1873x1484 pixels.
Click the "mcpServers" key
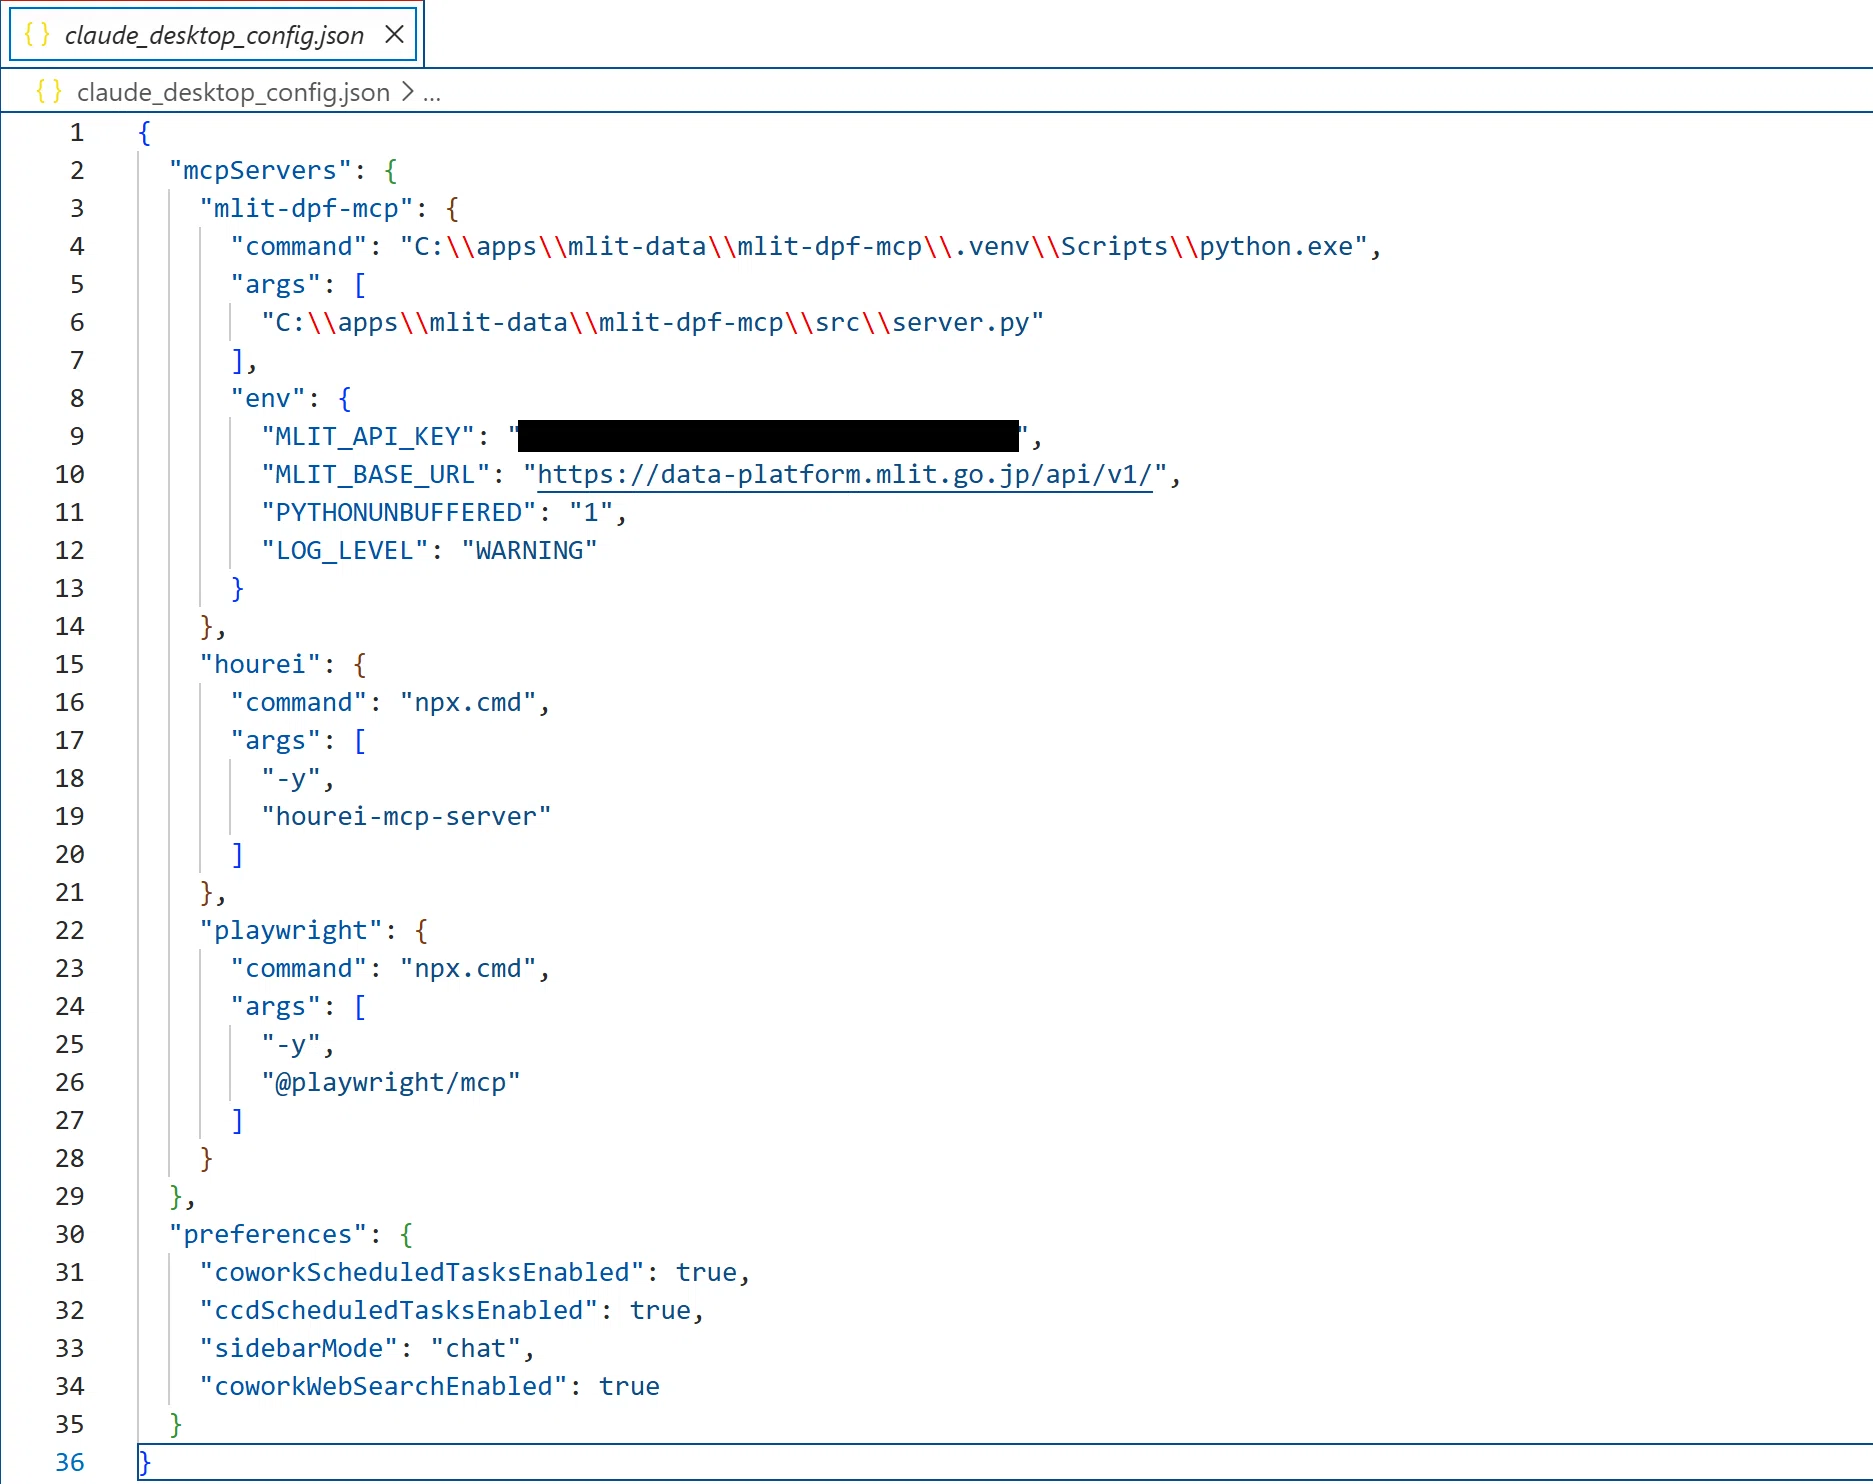(x=260, y=170)
